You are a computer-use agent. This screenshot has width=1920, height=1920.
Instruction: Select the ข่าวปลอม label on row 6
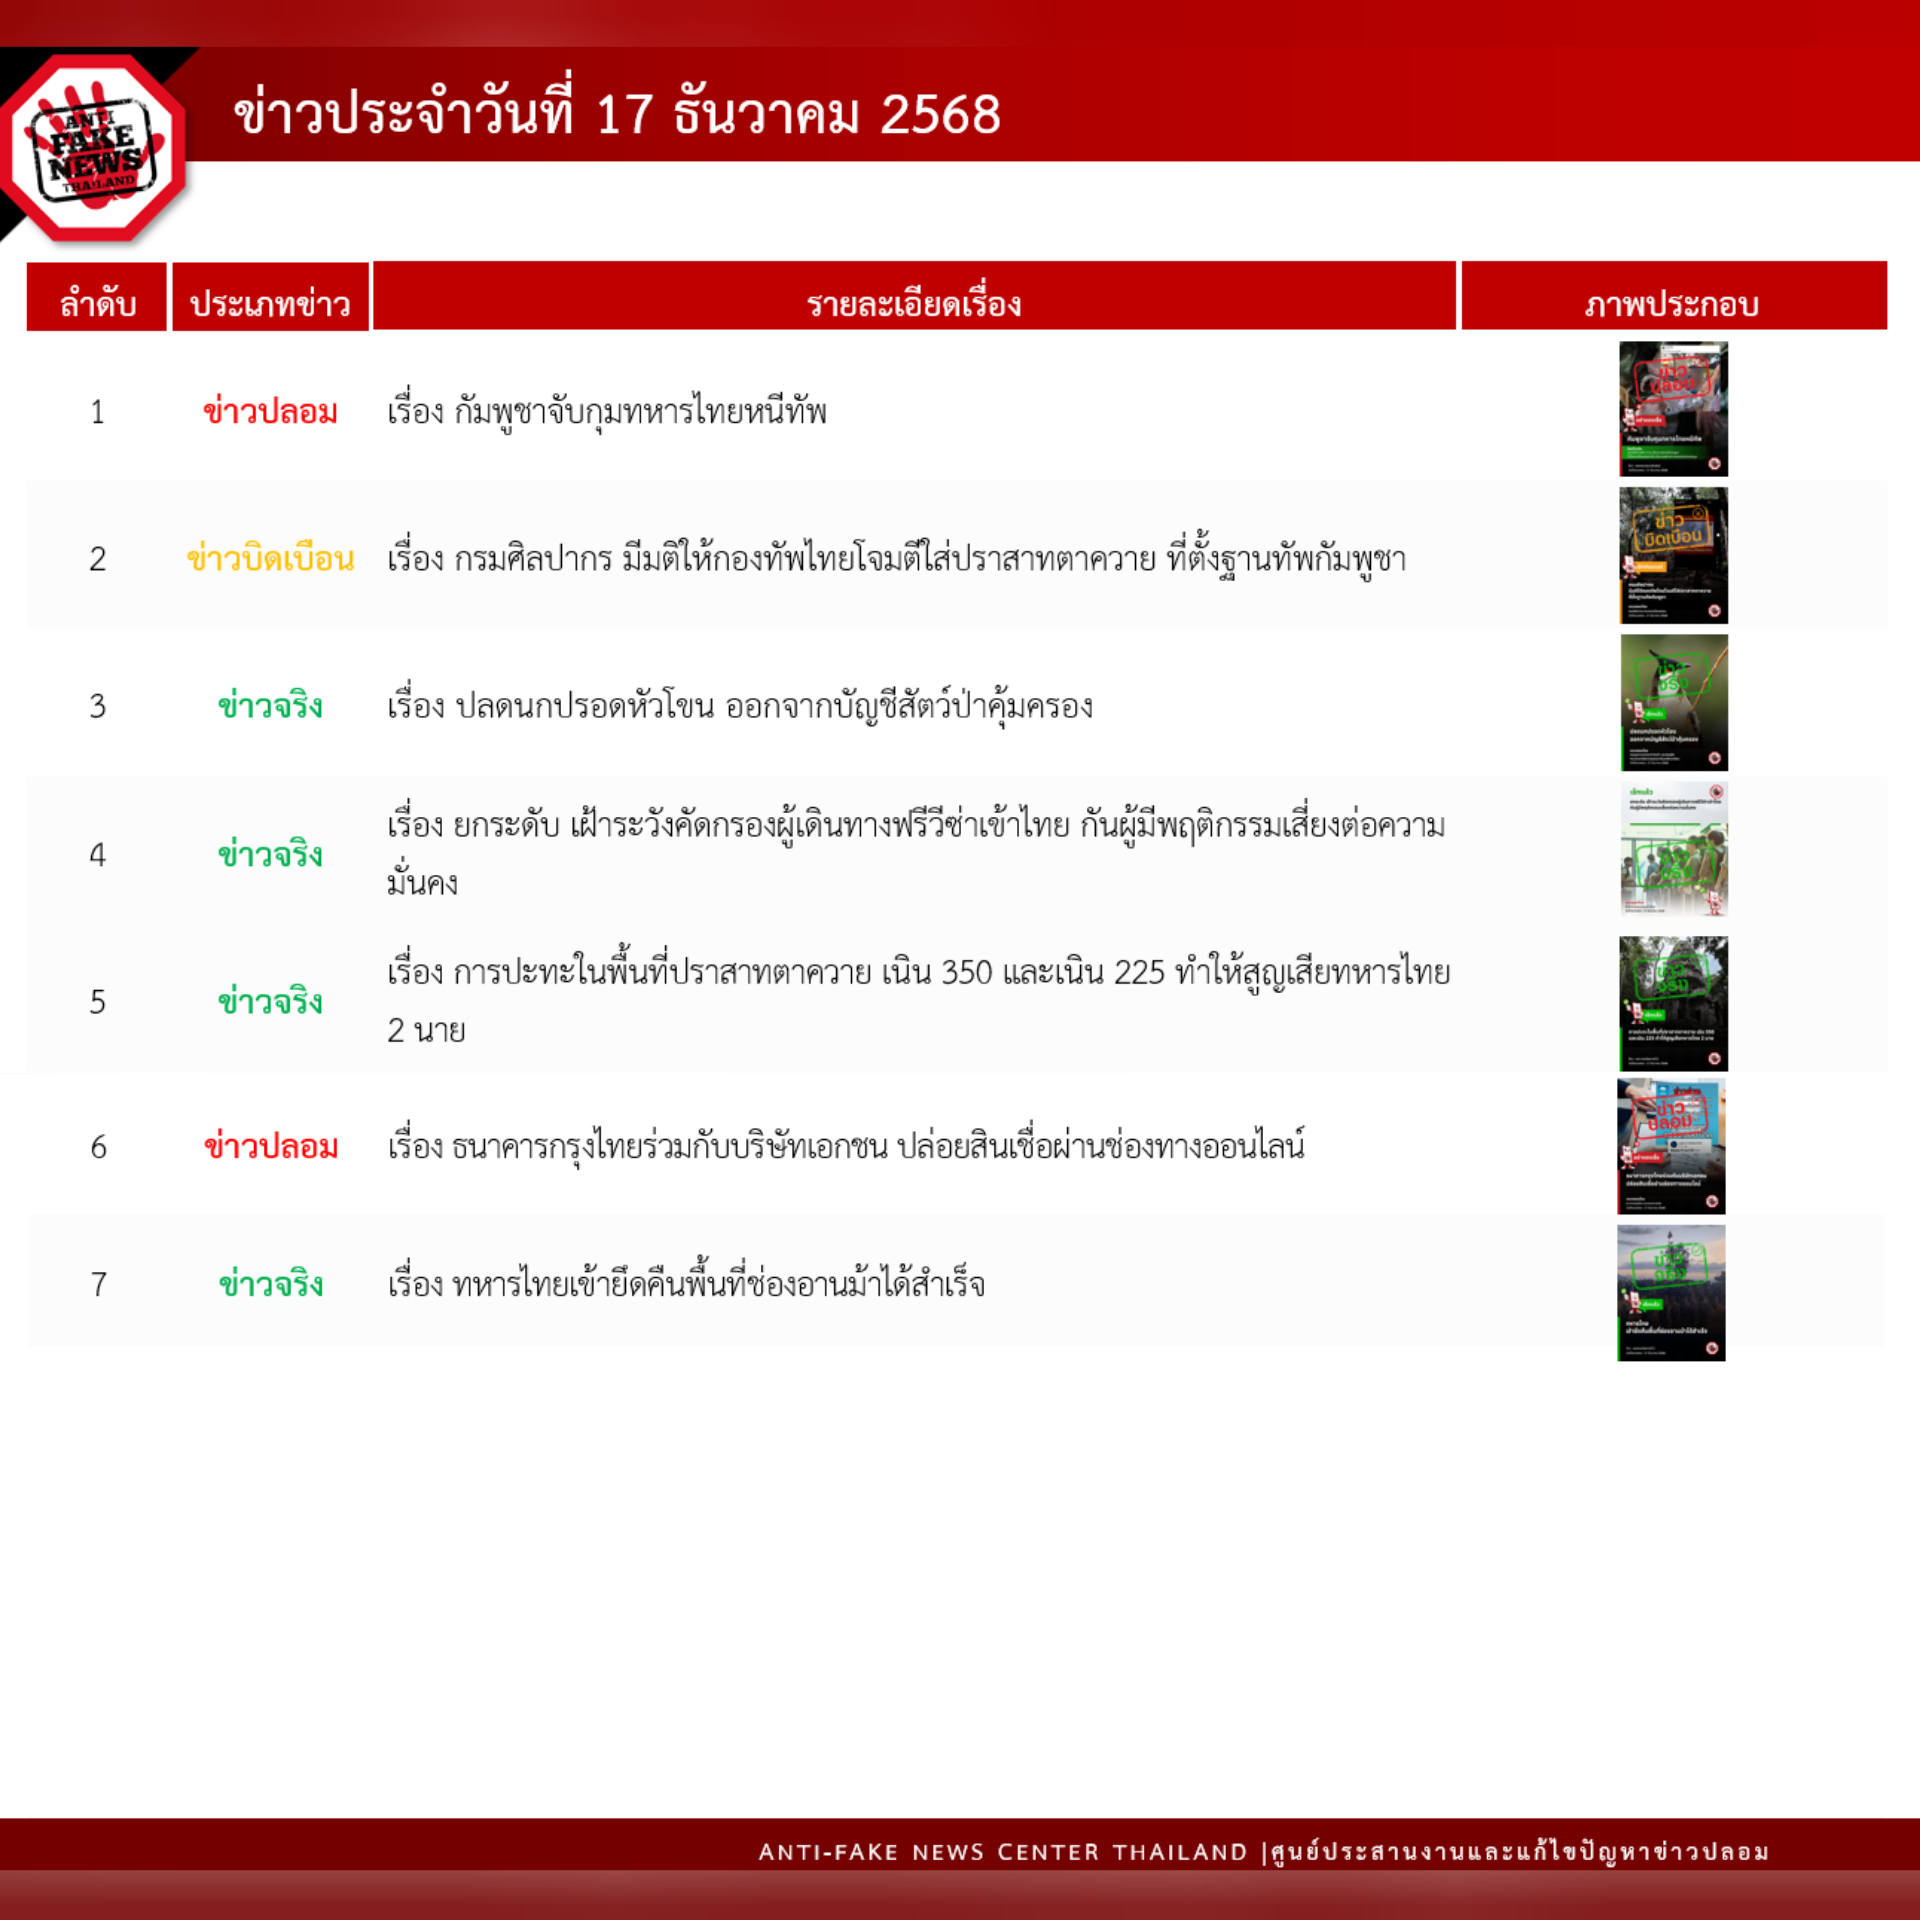(x=271, y=1147)
